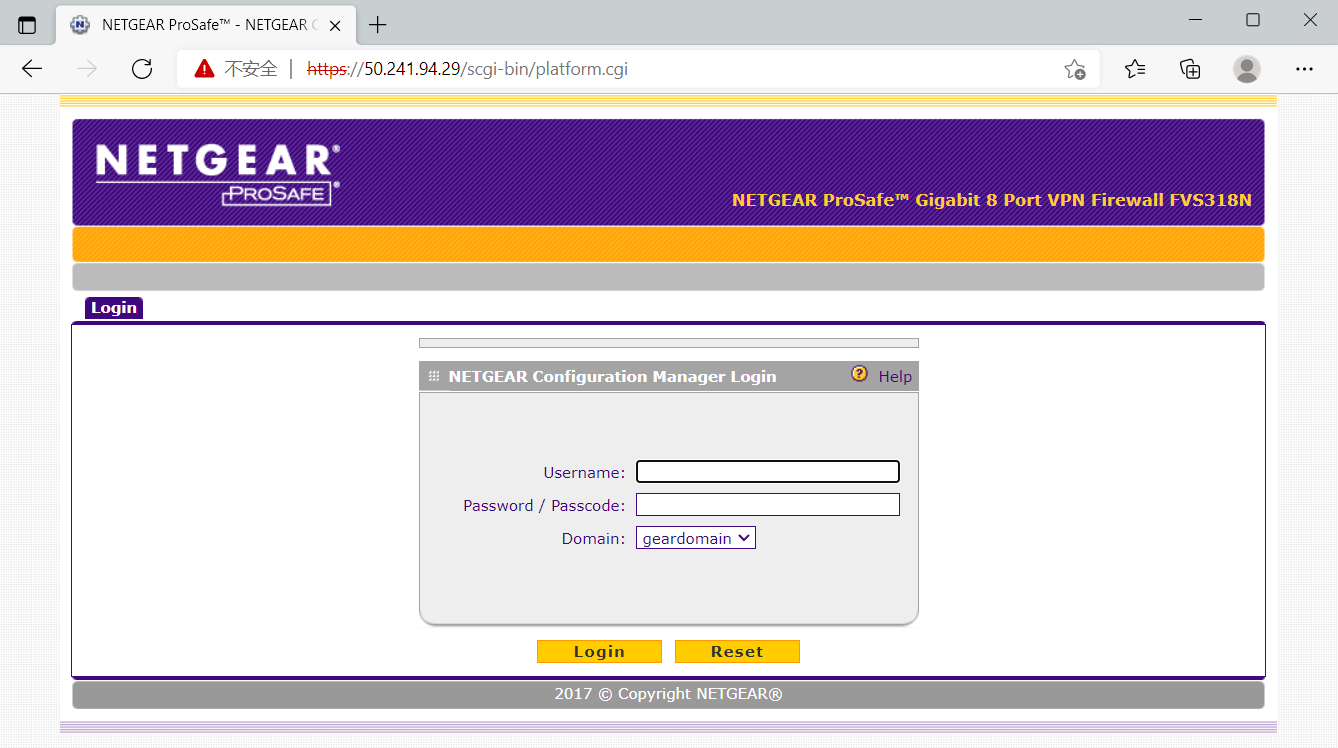Click the 不安全 security label
Screen dimensions: 1338x748
click(x=250, y=69)
